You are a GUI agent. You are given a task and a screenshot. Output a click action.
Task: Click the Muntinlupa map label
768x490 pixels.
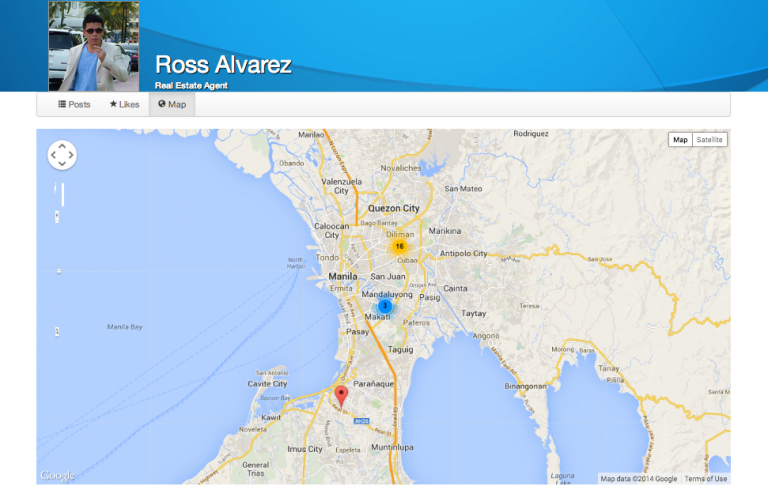tap(392, 447)
